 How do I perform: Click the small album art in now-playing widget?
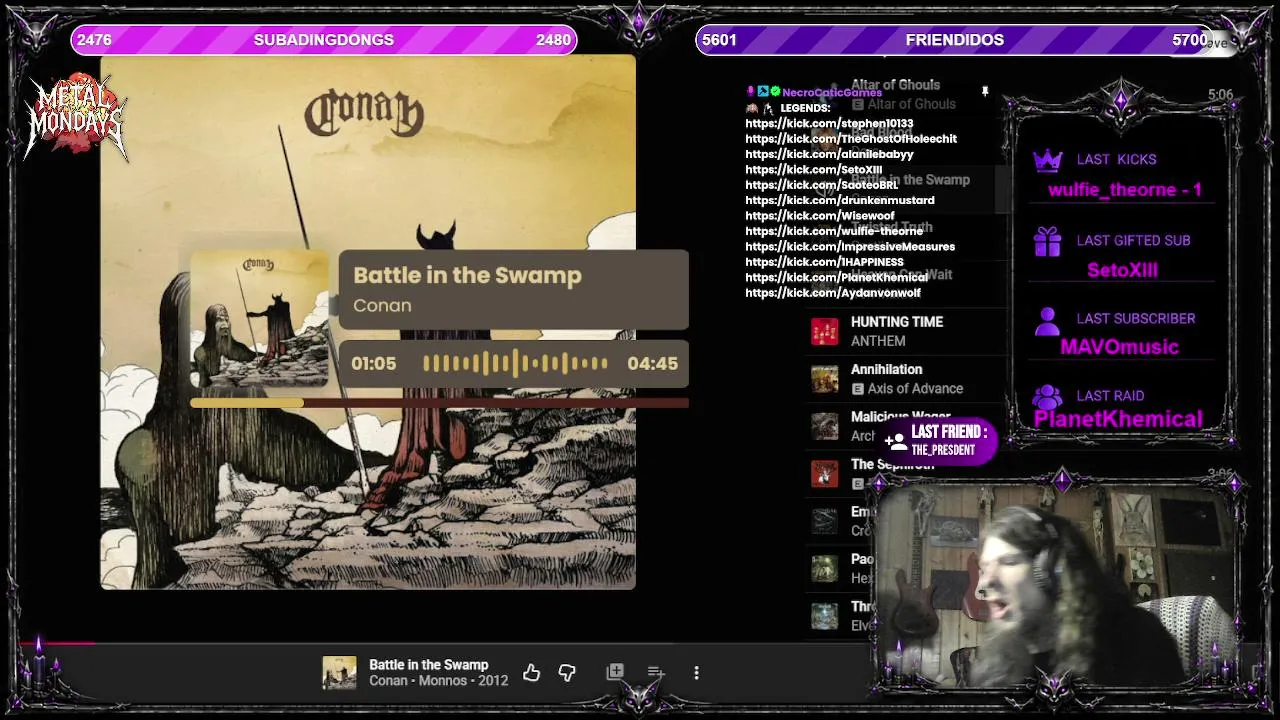click(259, 318)
